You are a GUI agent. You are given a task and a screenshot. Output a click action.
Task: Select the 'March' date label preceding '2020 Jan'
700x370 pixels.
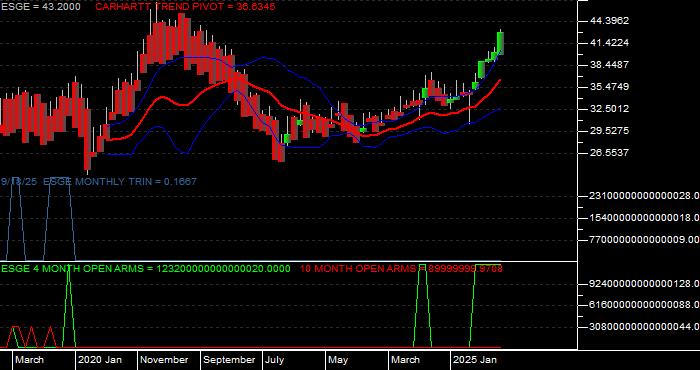(30, 360)
